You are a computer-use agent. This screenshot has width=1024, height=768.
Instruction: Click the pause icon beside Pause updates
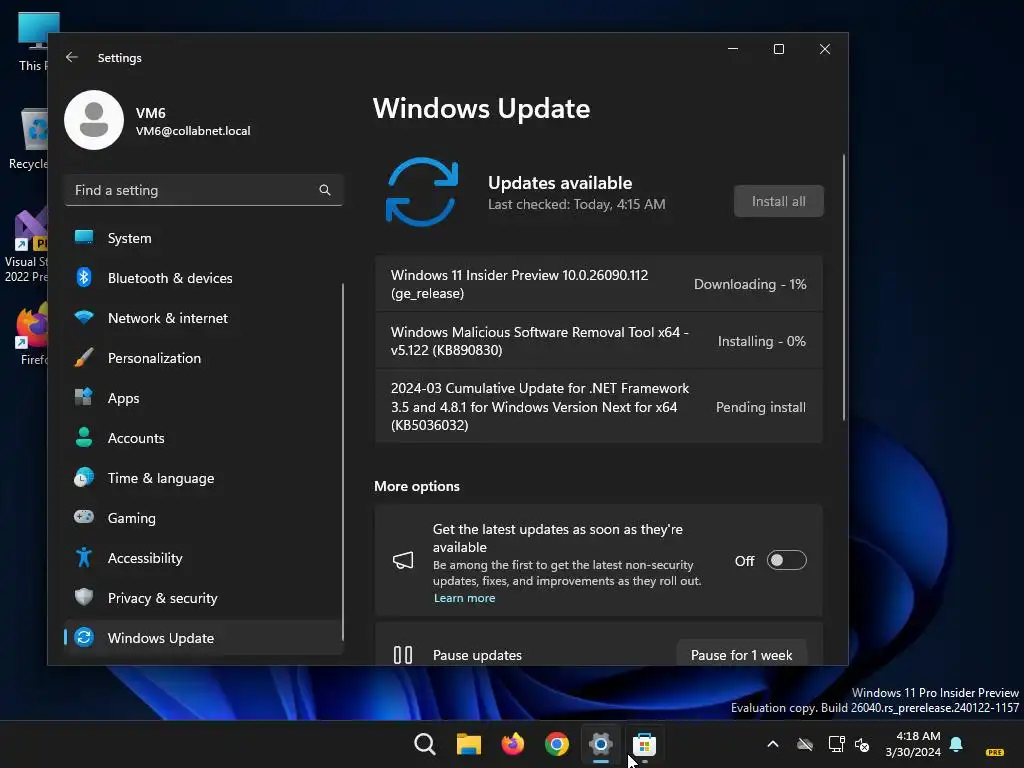[403, 654]
